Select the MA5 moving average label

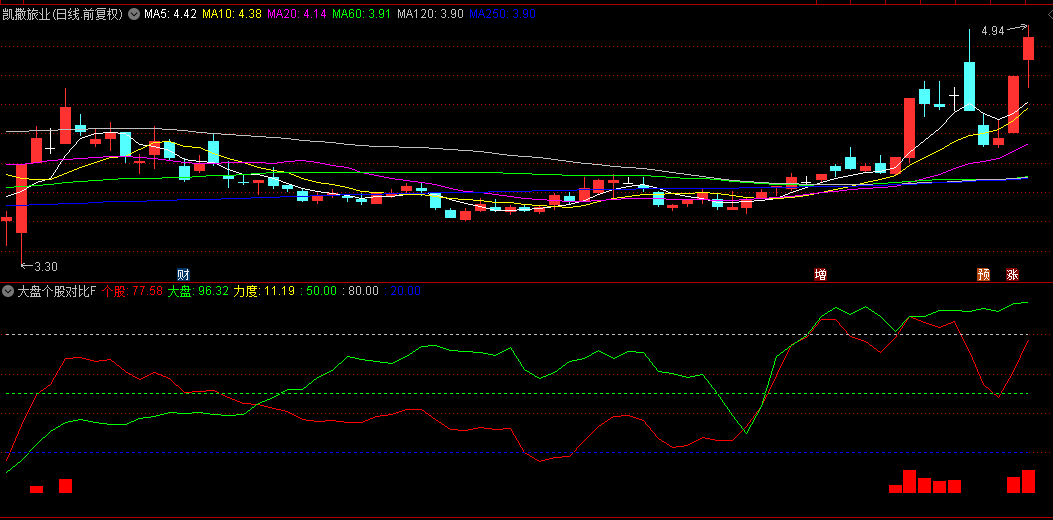click(170, 14)
